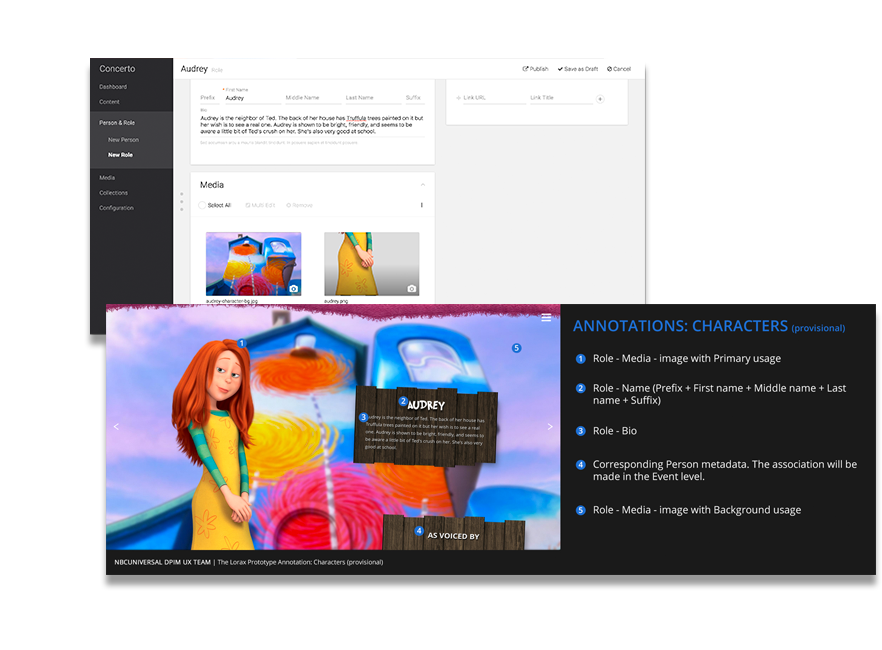
Task: Open the hamburger menu on Lorax preview
Action: point(546,317)
